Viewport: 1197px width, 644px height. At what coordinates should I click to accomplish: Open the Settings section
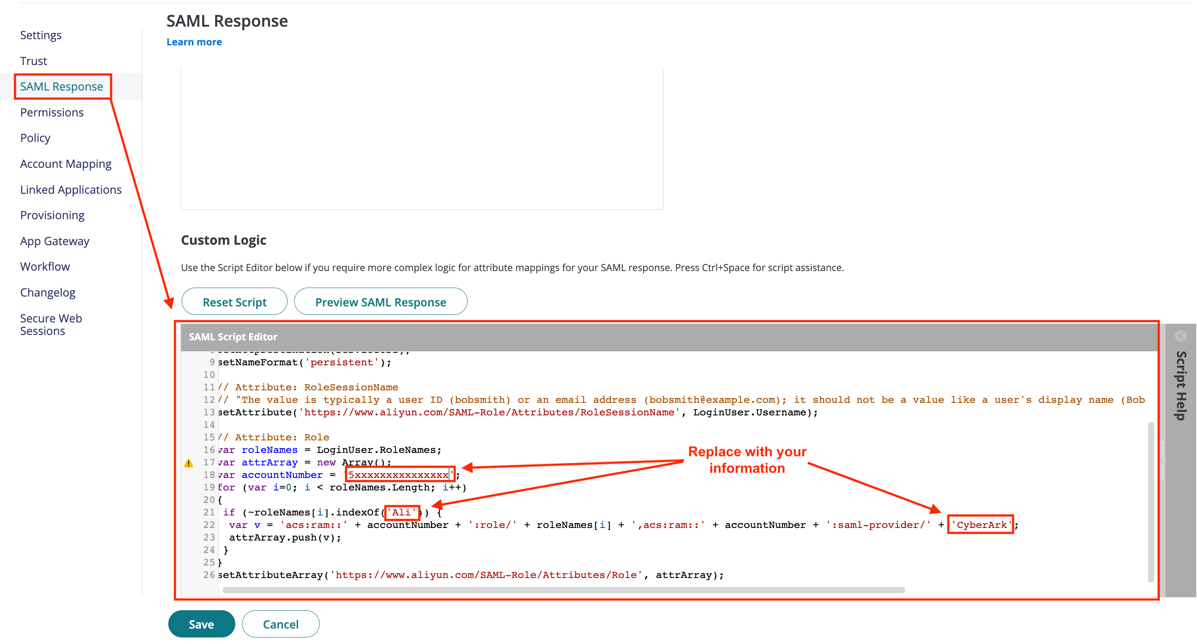pos(40,35)
